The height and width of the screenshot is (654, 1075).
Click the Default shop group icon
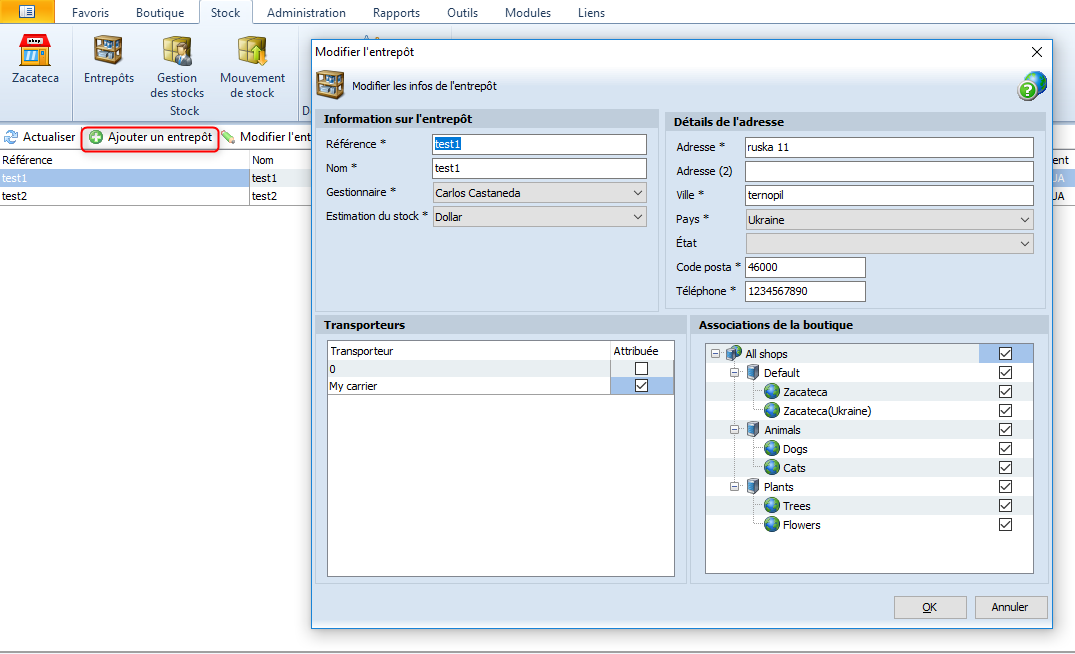click(x=753, y=373)
